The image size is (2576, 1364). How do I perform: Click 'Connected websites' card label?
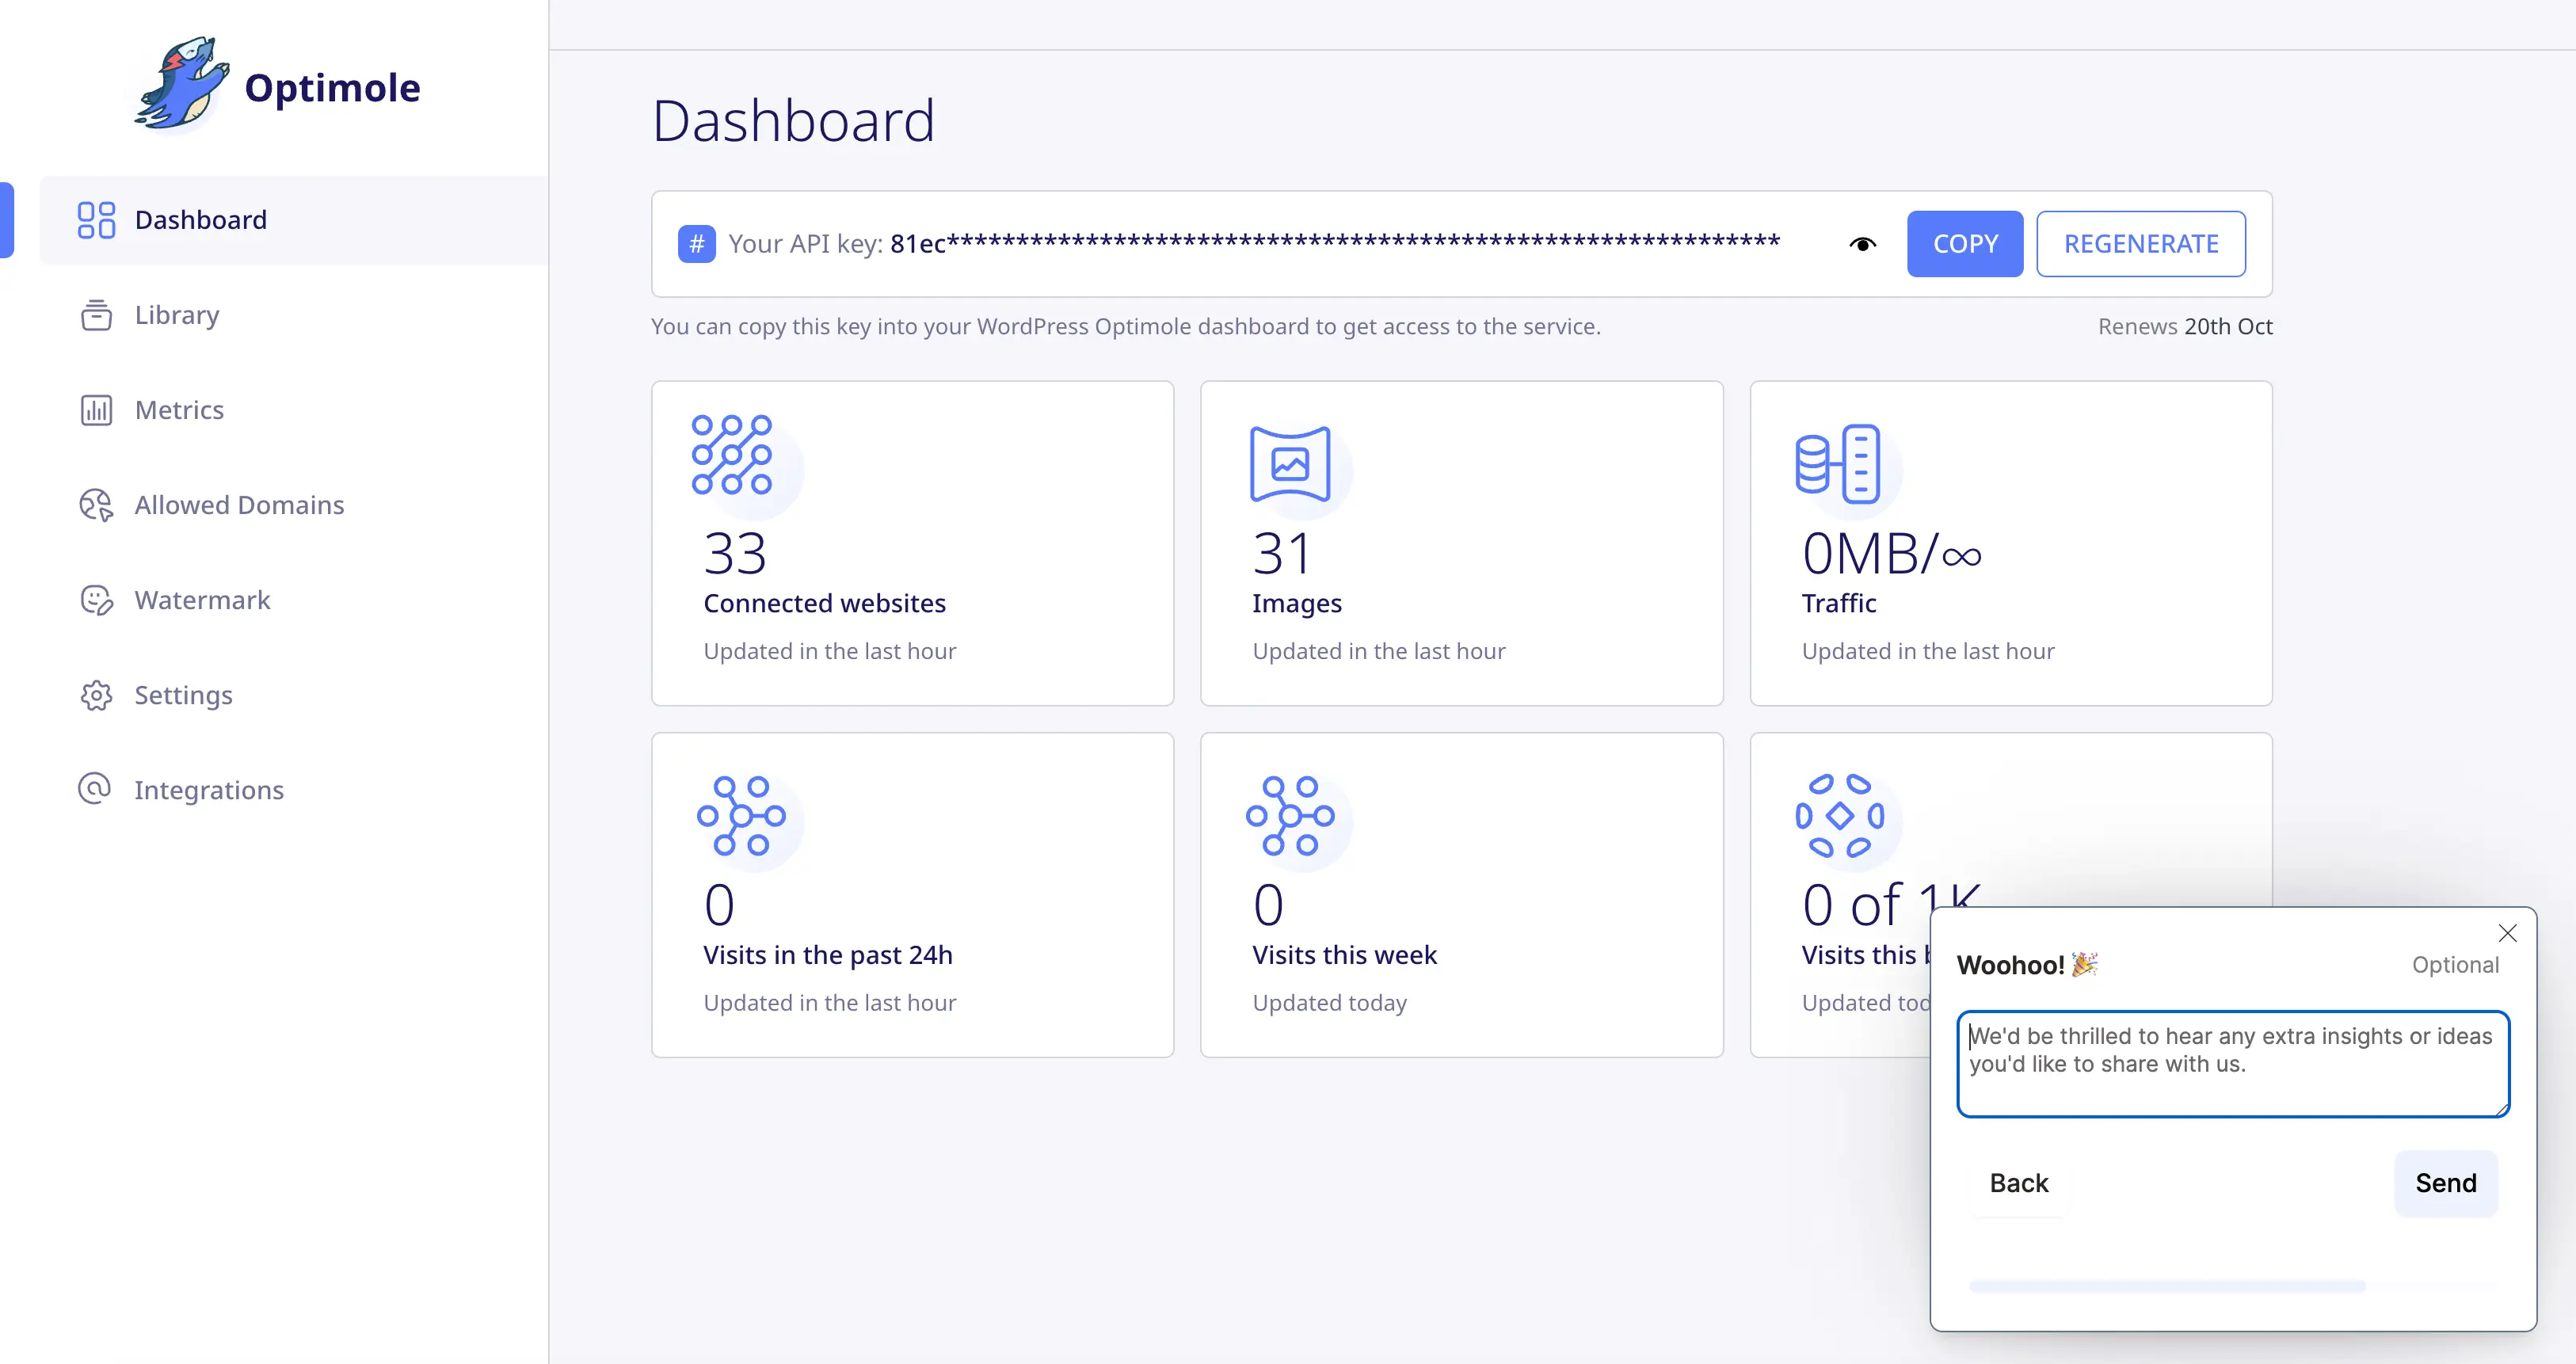click(x=824, y=603)
